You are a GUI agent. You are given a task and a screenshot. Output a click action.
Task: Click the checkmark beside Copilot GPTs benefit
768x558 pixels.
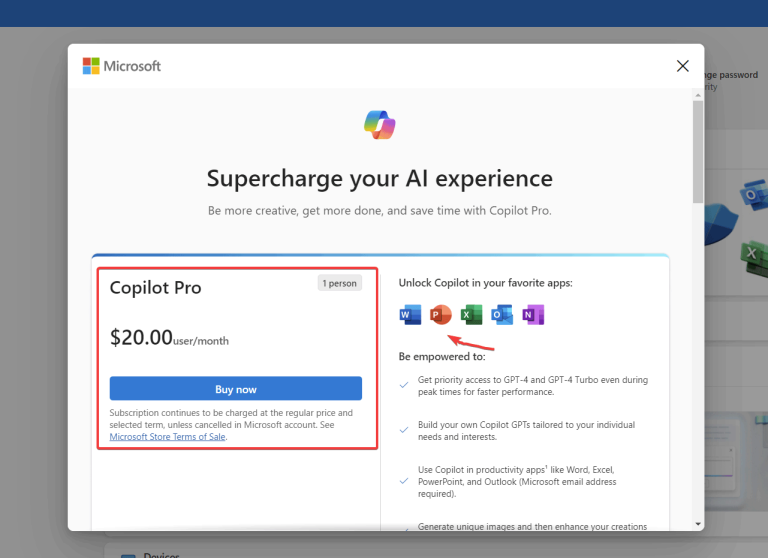[404, 430]
